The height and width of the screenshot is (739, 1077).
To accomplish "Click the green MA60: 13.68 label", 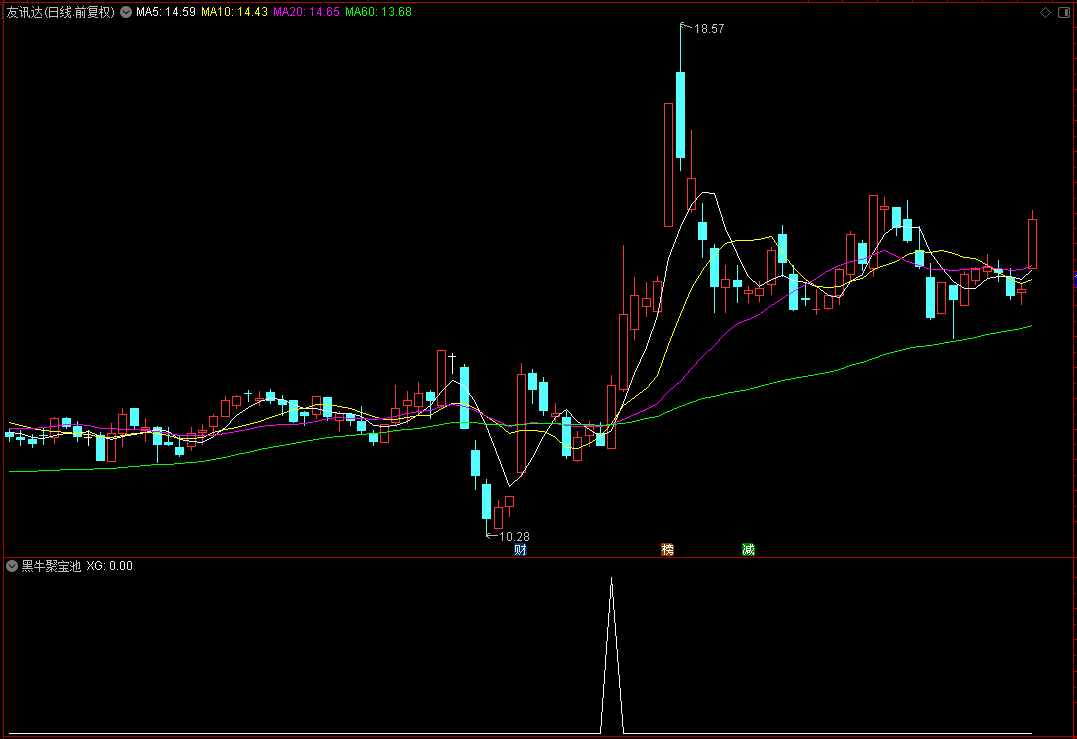I will [378, 12].
